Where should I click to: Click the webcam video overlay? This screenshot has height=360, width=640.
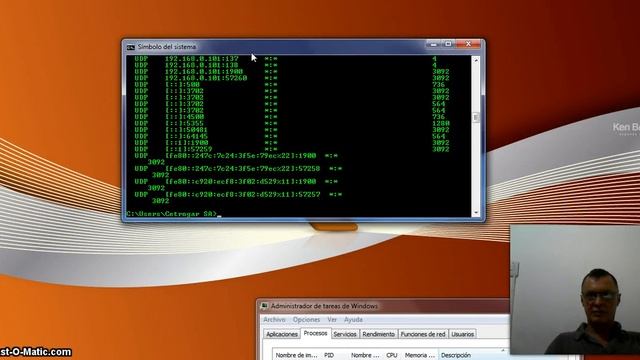pyautogui.click(x=575, y=289)
